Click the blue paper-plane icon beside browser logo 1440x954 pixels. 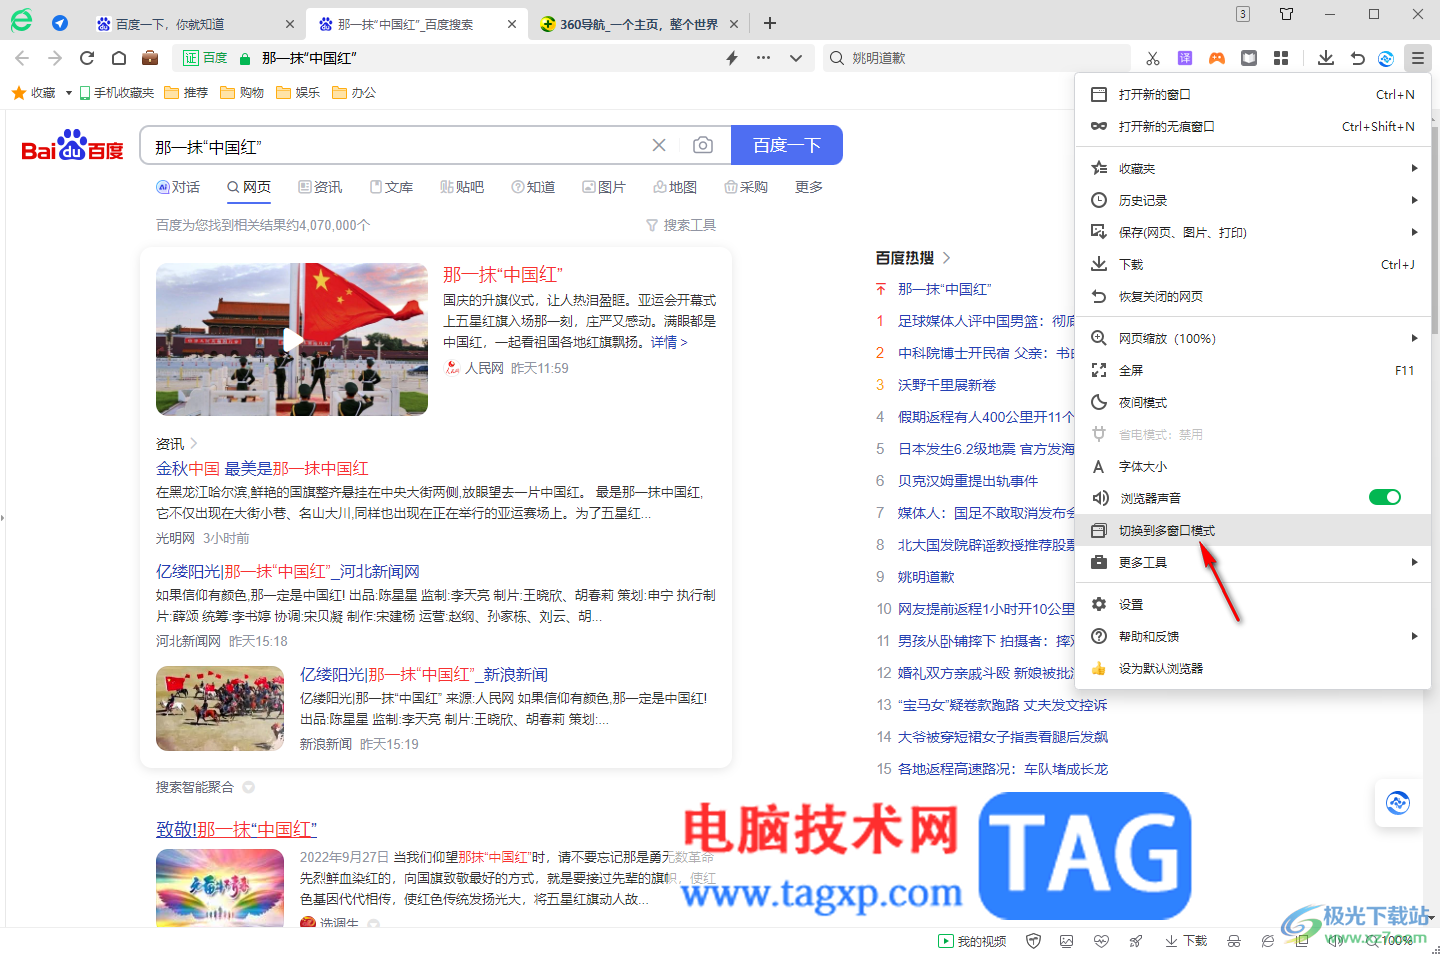pos(60,22)
